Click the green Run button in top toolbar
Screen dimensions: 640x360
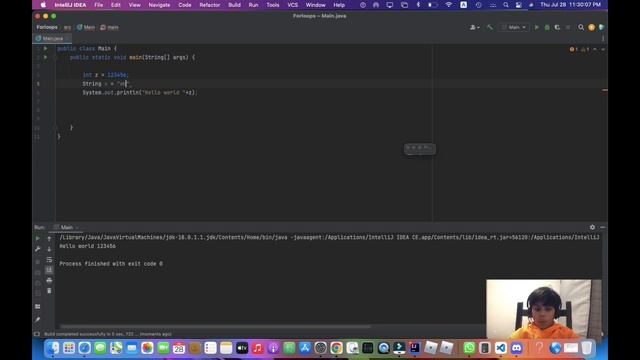pos(537,27)
